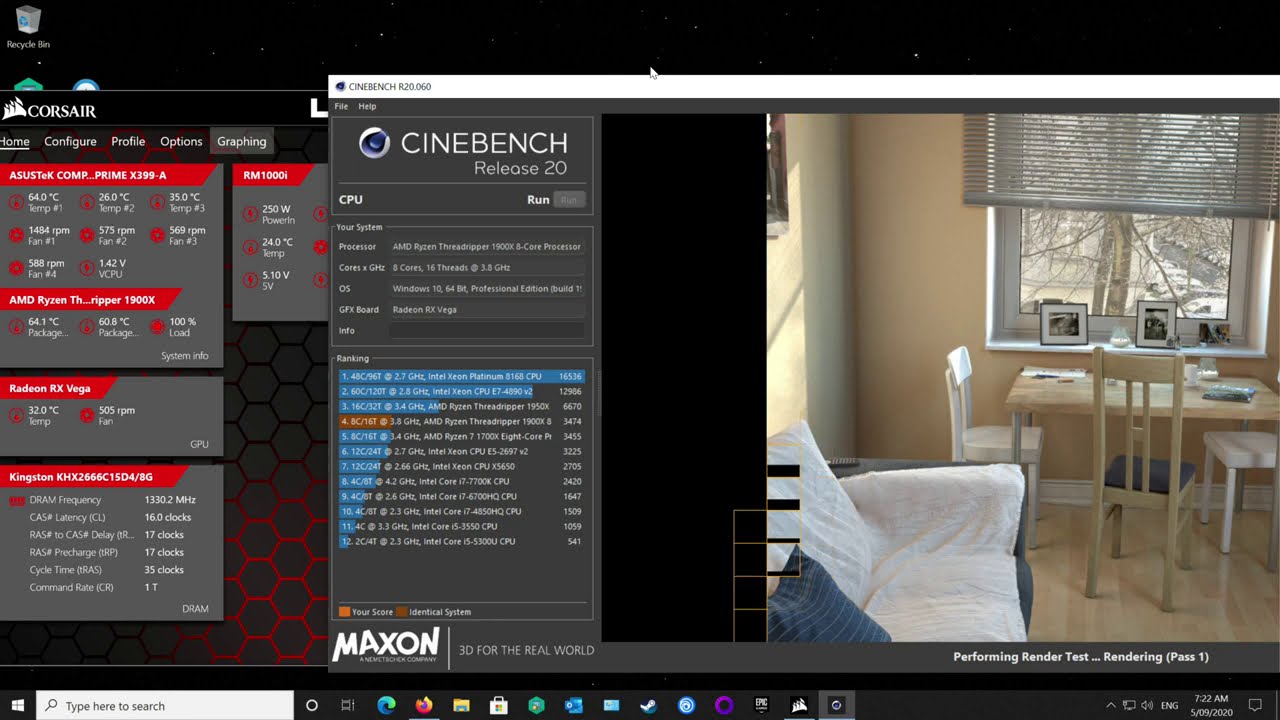Click the Radeon RX Vega 505 rpm fan icon
1280x720 pixels.
click(87, 415)
